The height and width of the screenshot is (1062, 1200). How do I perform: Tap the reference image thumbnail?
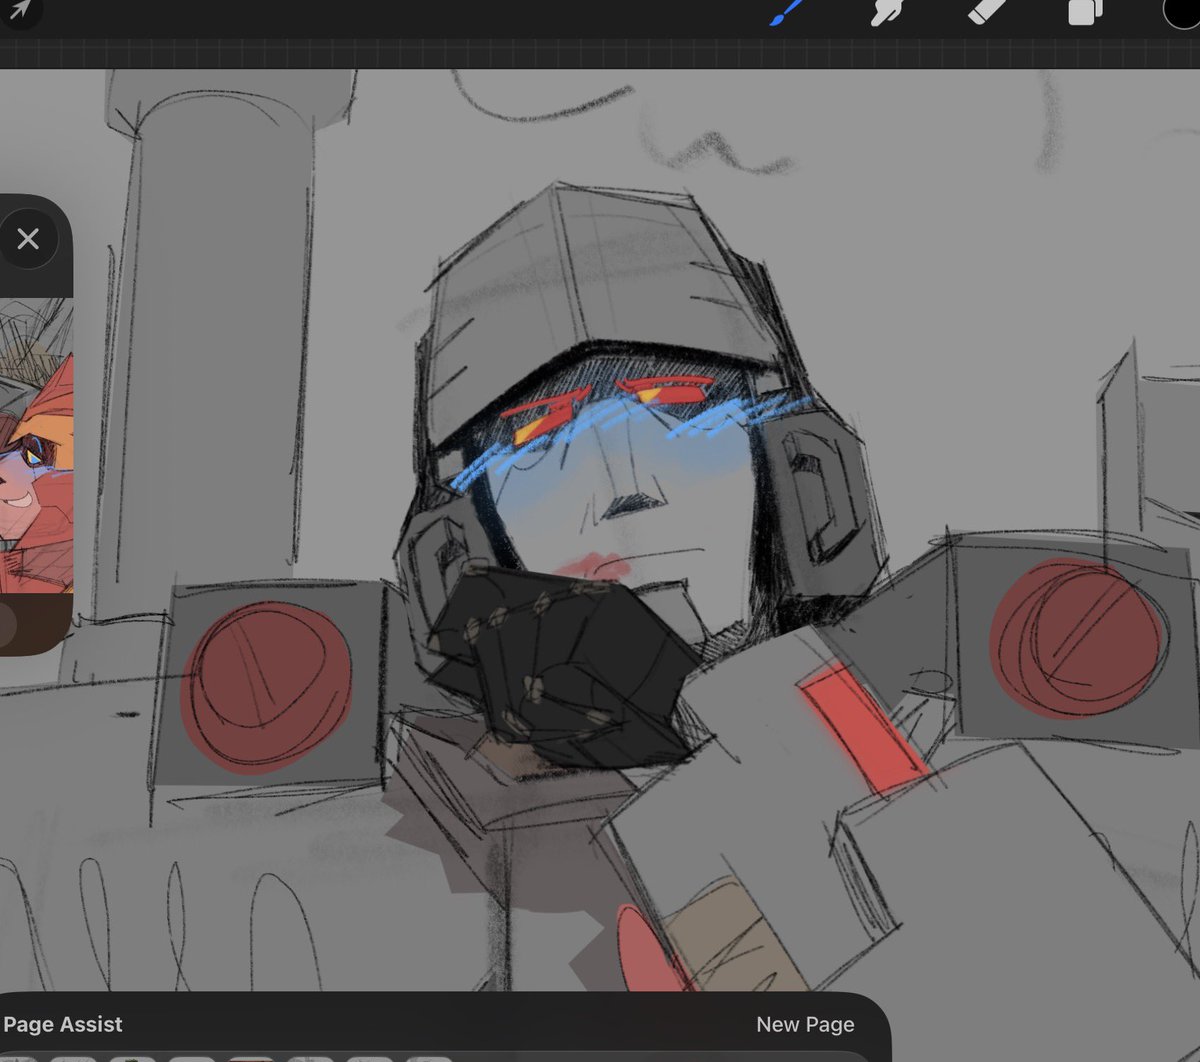(x=36, y=445)
